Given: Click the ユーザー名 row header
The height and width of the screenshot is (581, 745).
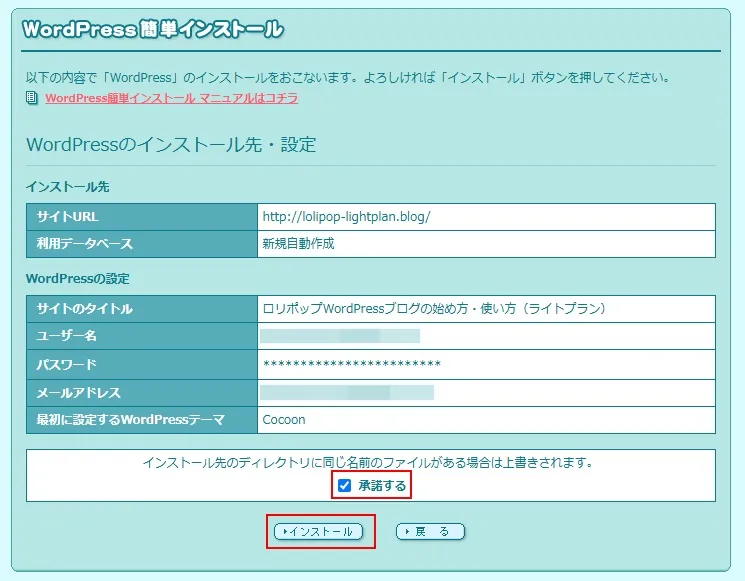Looking at the screenshot, I should pyautogui.click(x=142, y=336).
